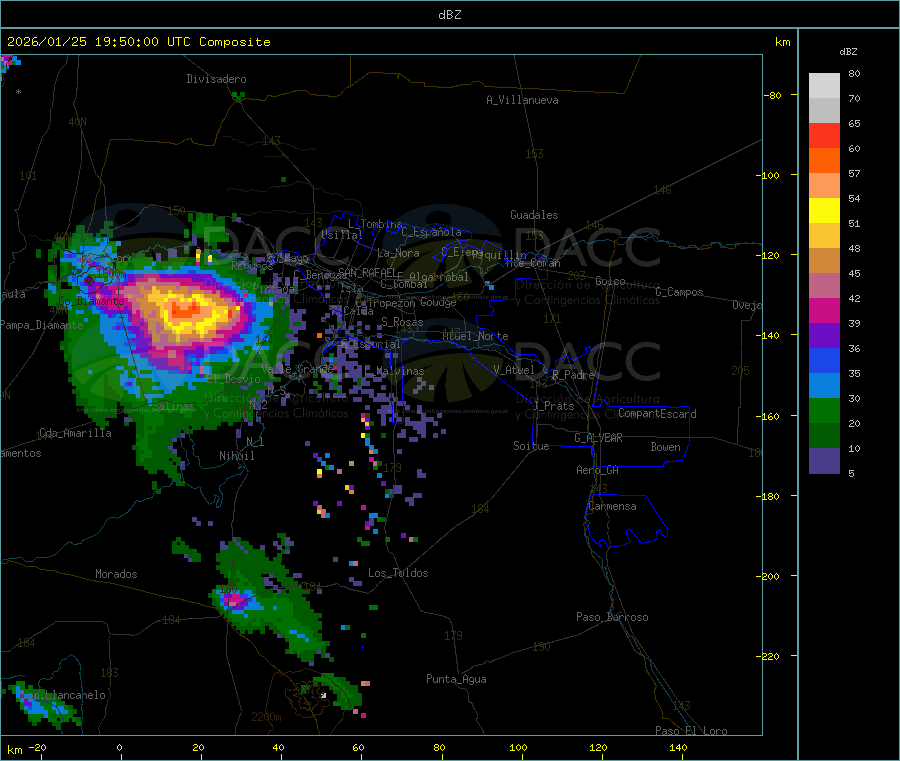Click the '-200' km tick on right axis

pyautogui.click(x=768, y=576)
